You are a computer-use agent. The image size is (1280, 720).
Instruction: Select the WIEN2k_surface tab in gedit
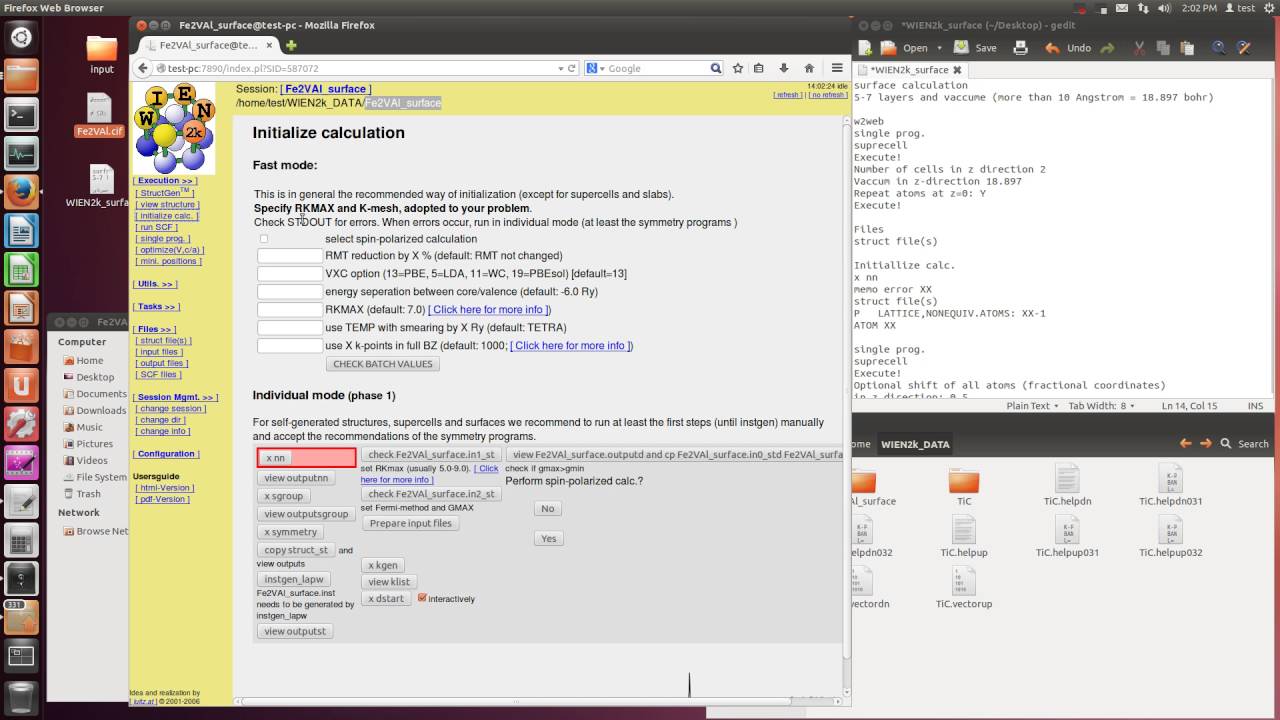(910, 70)
